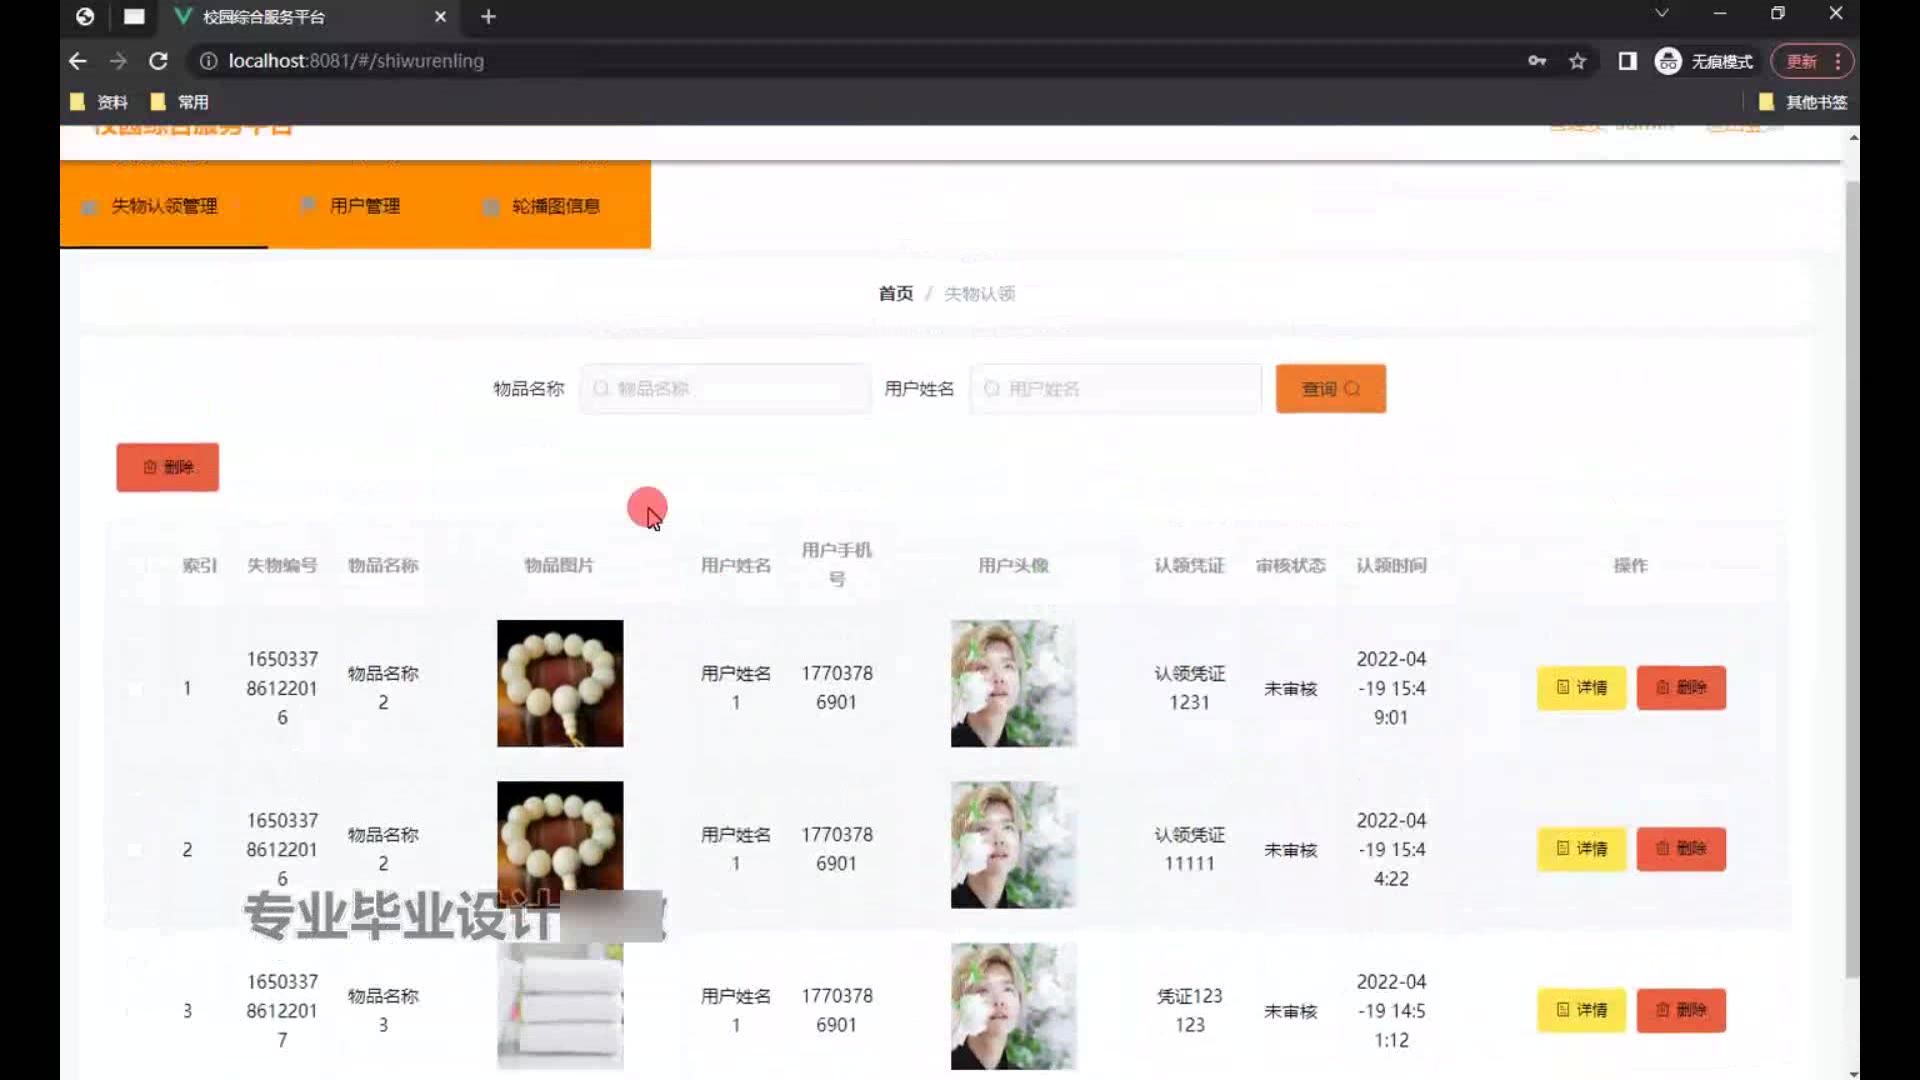Click the bead bracelet thumbnail in row 1

(560, 684)
